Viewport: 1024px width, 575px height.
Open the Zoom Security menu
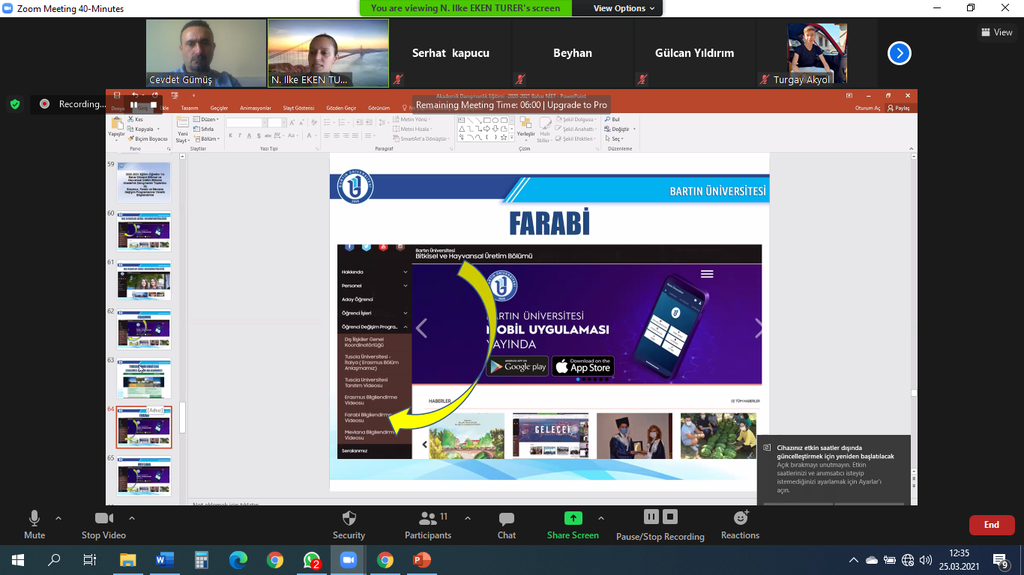click(349, 525)
